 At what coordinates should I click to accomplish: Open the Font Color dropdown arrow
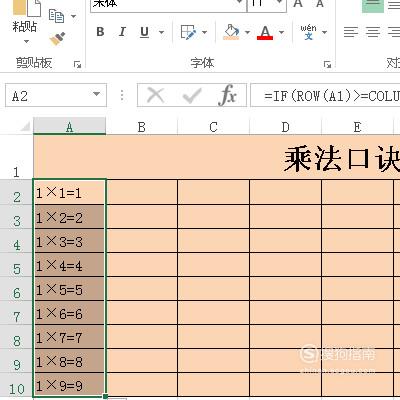282,32
